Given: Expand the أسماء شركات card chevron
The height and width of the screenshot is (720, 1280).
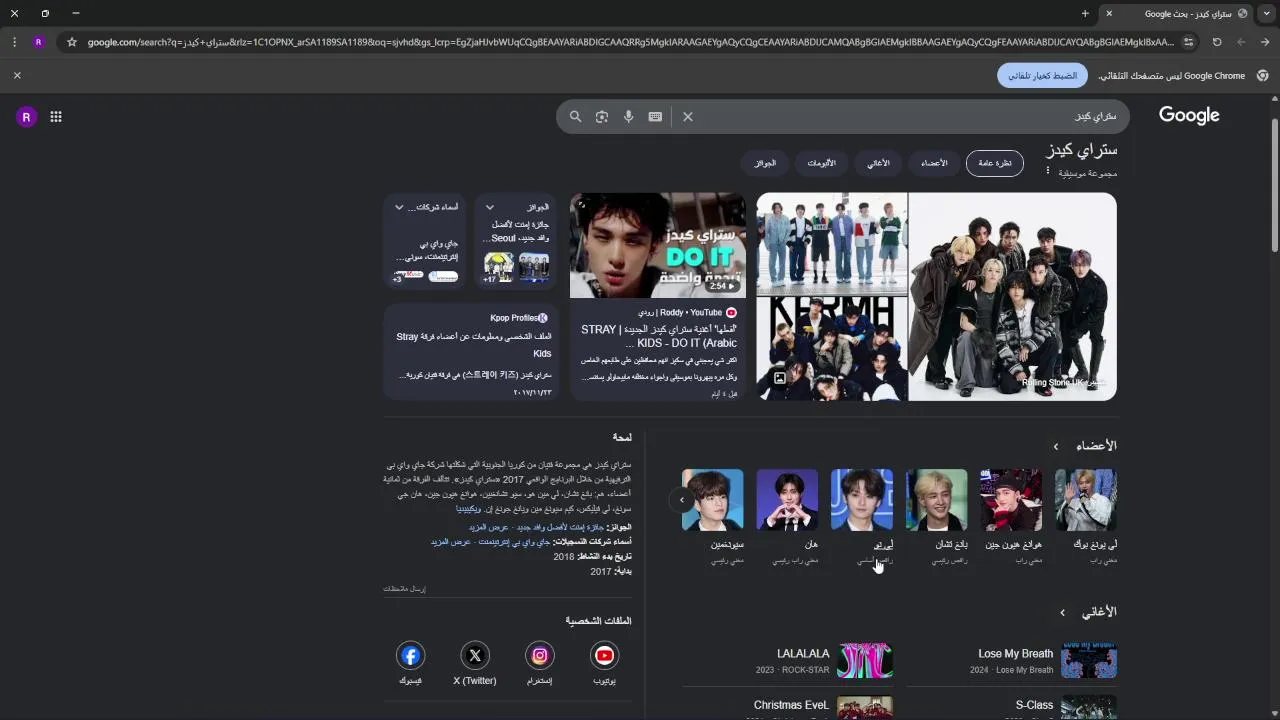Looking at the screenshot, I should point(399,207).
